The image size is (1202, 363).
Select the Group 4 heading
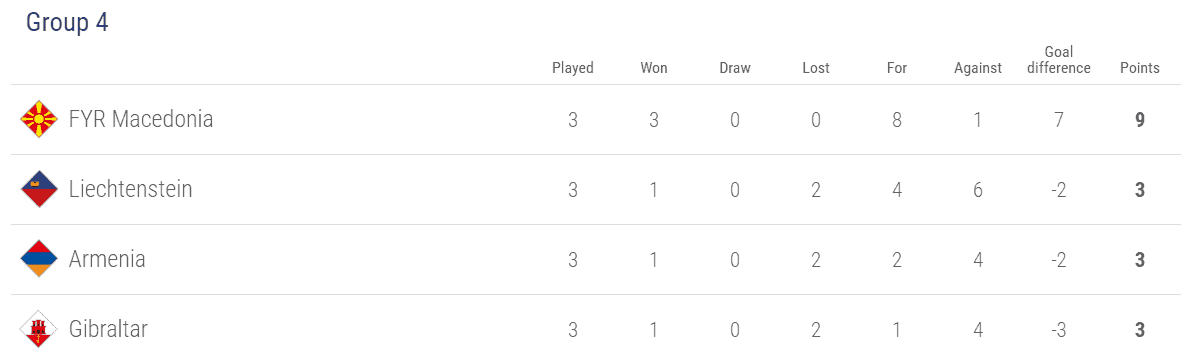click(x=67, y=23)
